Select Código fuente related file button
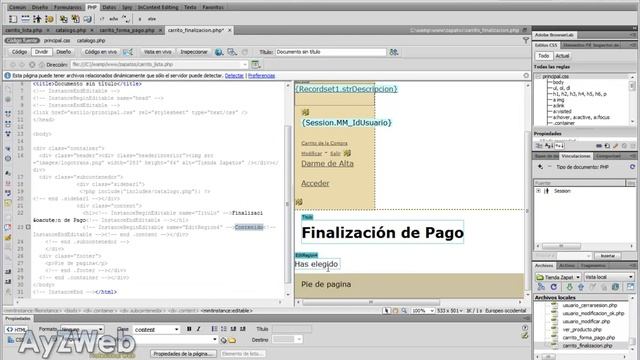 pyautogui.click(x=22, y=40)
